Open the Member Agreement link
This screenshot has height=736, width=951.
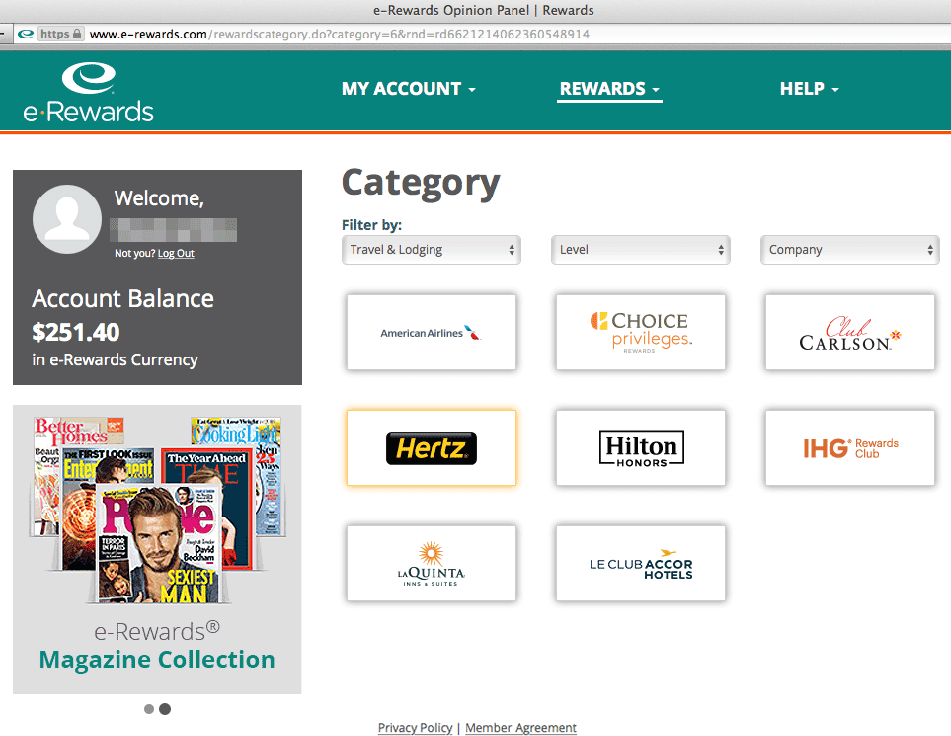click(520, 728)
